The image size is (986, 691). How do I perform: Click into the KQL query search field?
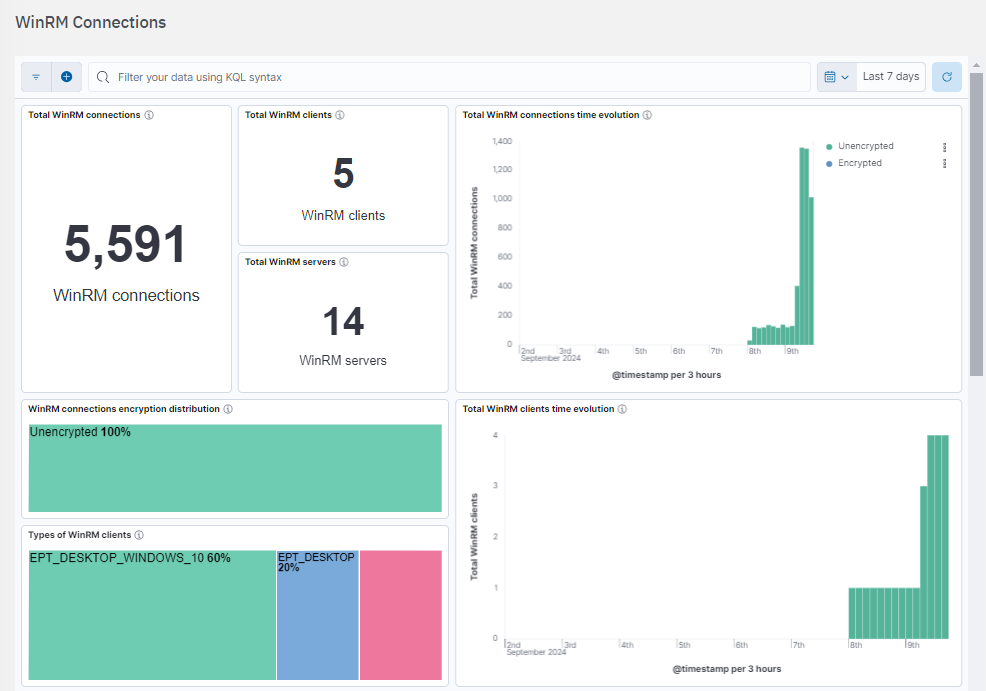450,77
